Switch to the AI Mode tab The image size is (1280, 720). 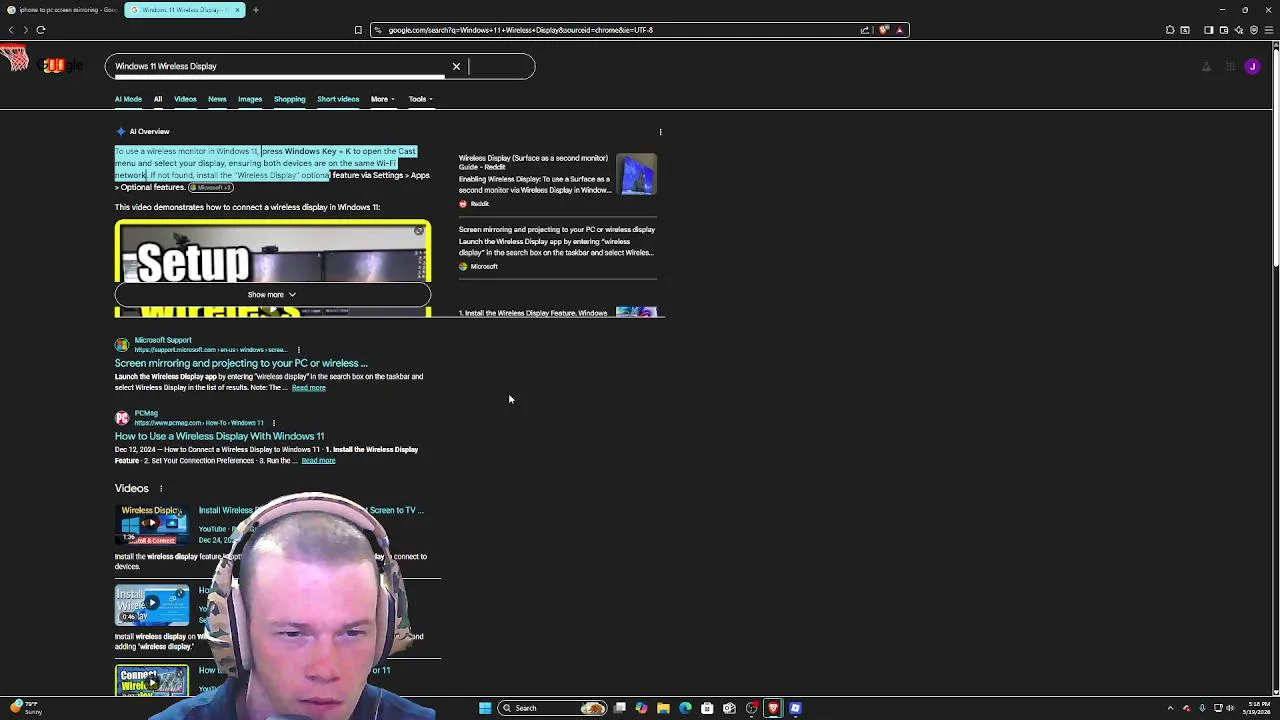tap(128, 99)
